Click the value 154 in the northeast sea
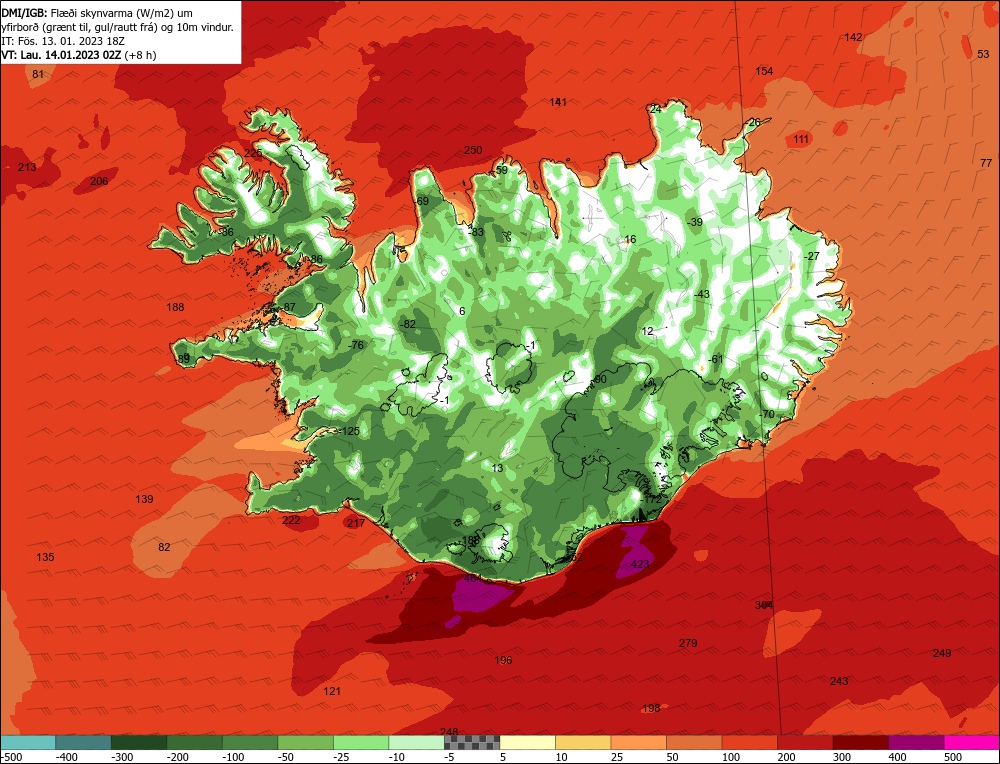This screenshot has height=764, width=1000. [764, 71]
